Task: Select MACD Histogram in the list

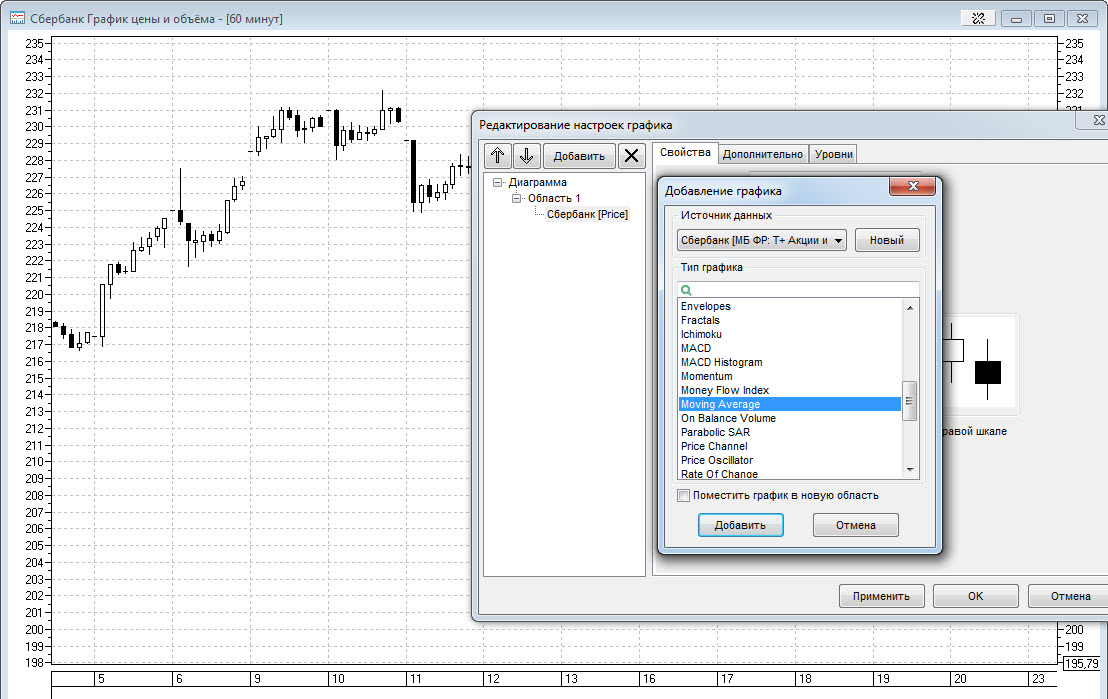Action: pyautogui.click(x=789, y=363)
